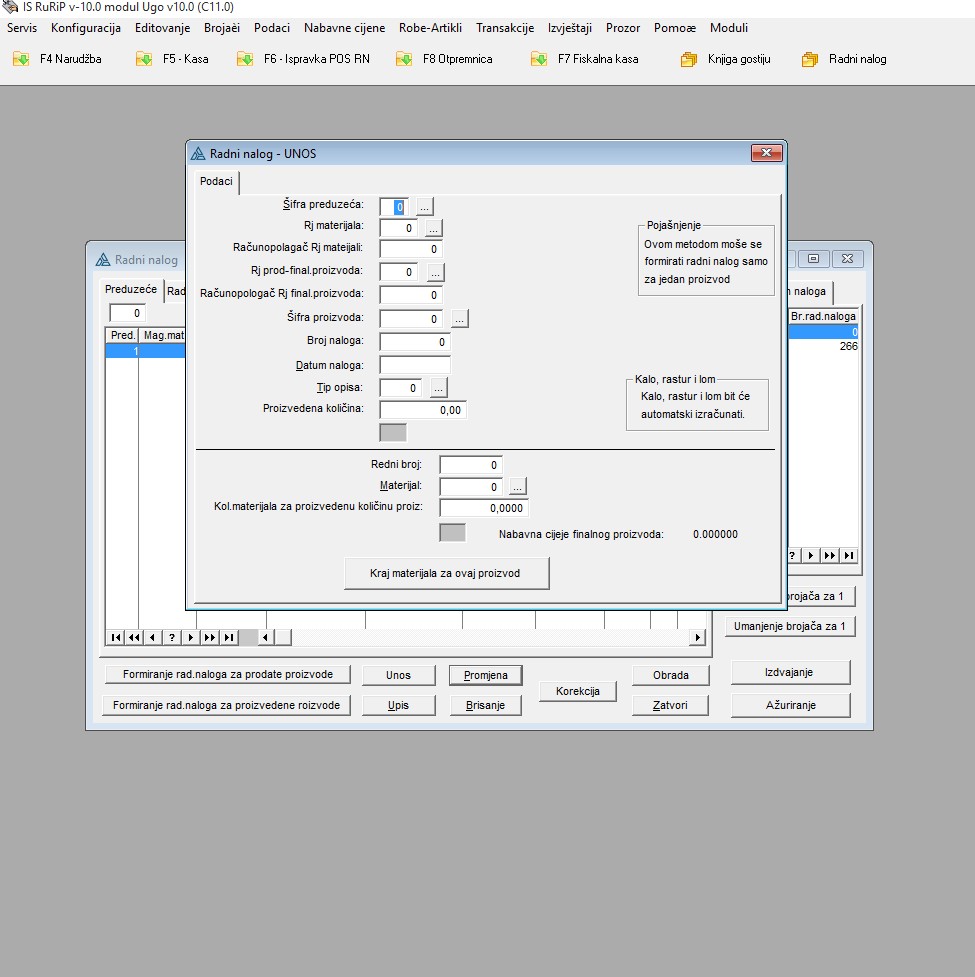
Task: Go to first record in navigator bar
Action: (116, 637)
